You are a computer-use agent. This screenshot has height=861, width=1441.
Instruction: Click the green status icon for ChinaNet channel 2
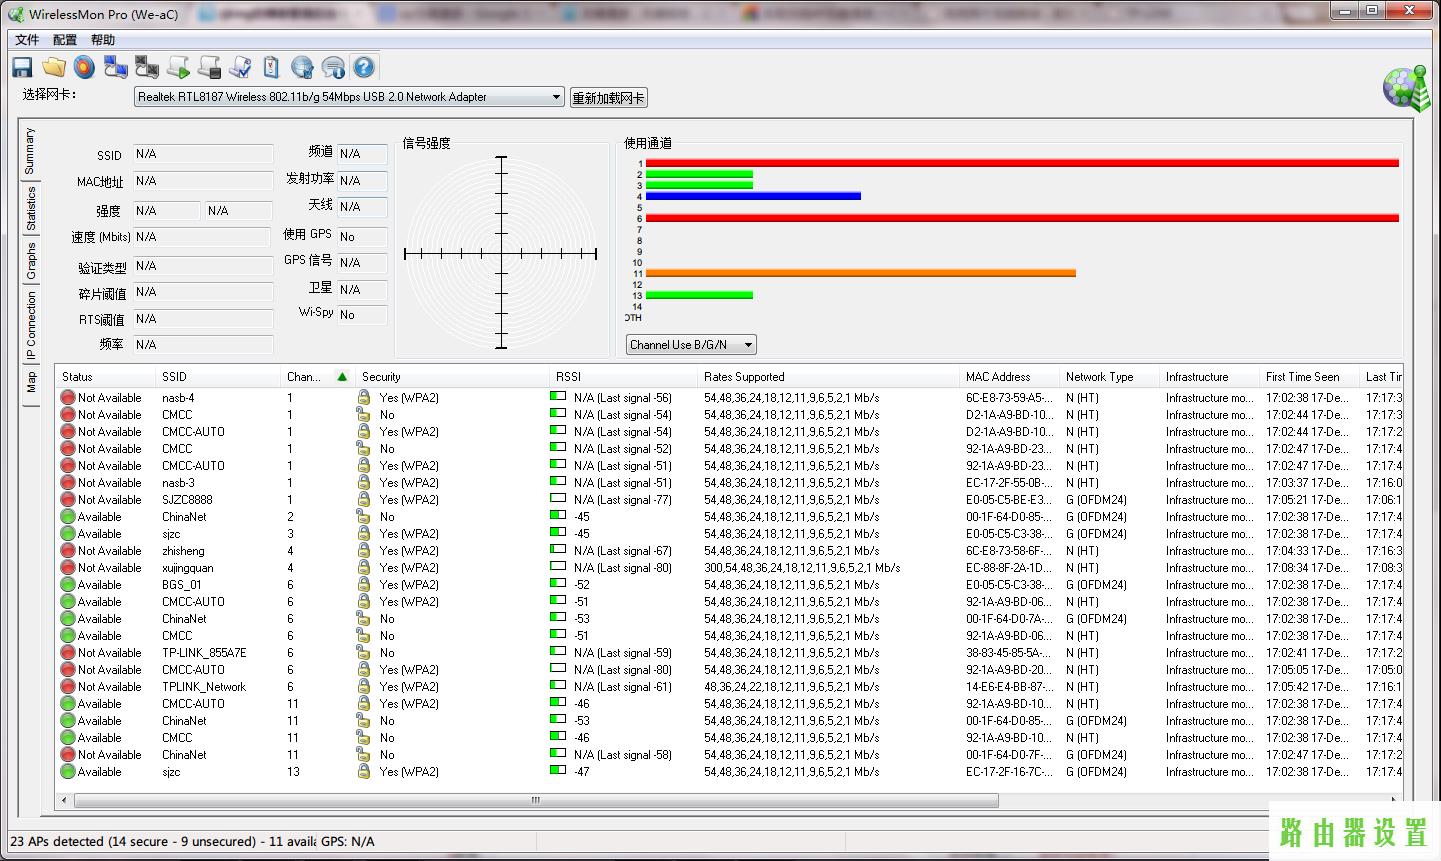pyautogui.click(x=68, y=517)
